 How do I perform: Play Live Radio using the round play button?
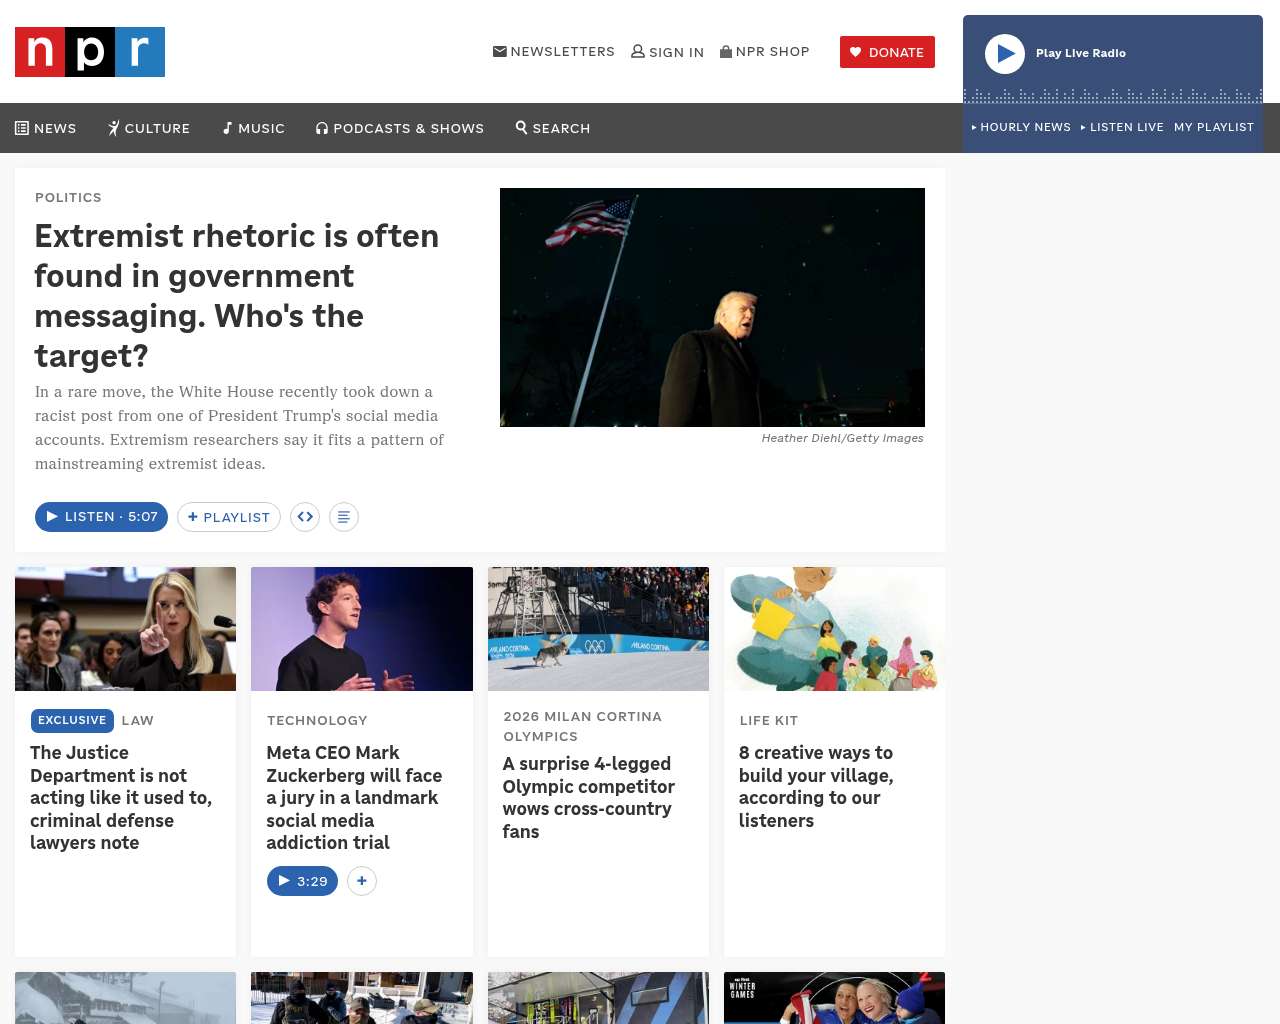1004,54
